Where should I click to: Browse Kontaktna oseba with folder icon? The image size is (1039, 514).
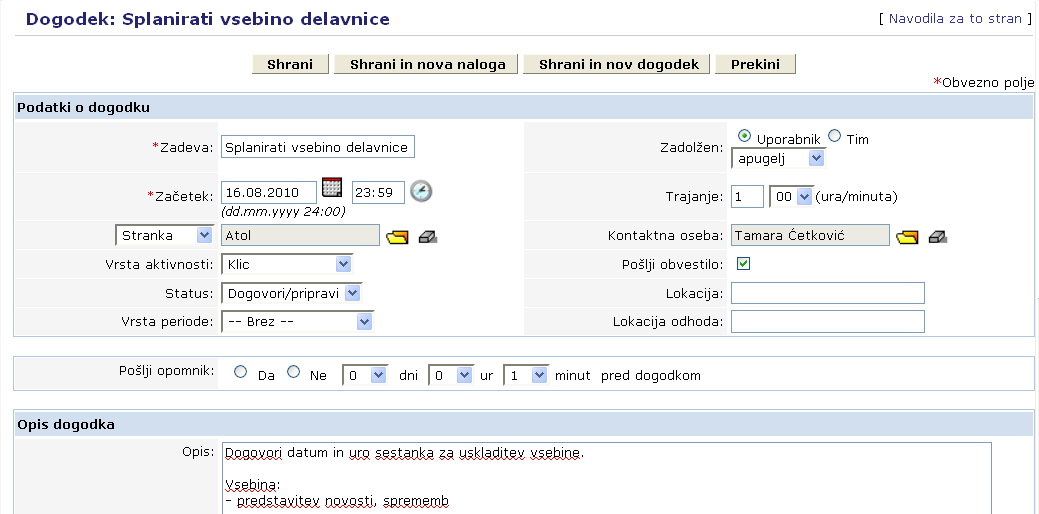[x=907, y=237]
